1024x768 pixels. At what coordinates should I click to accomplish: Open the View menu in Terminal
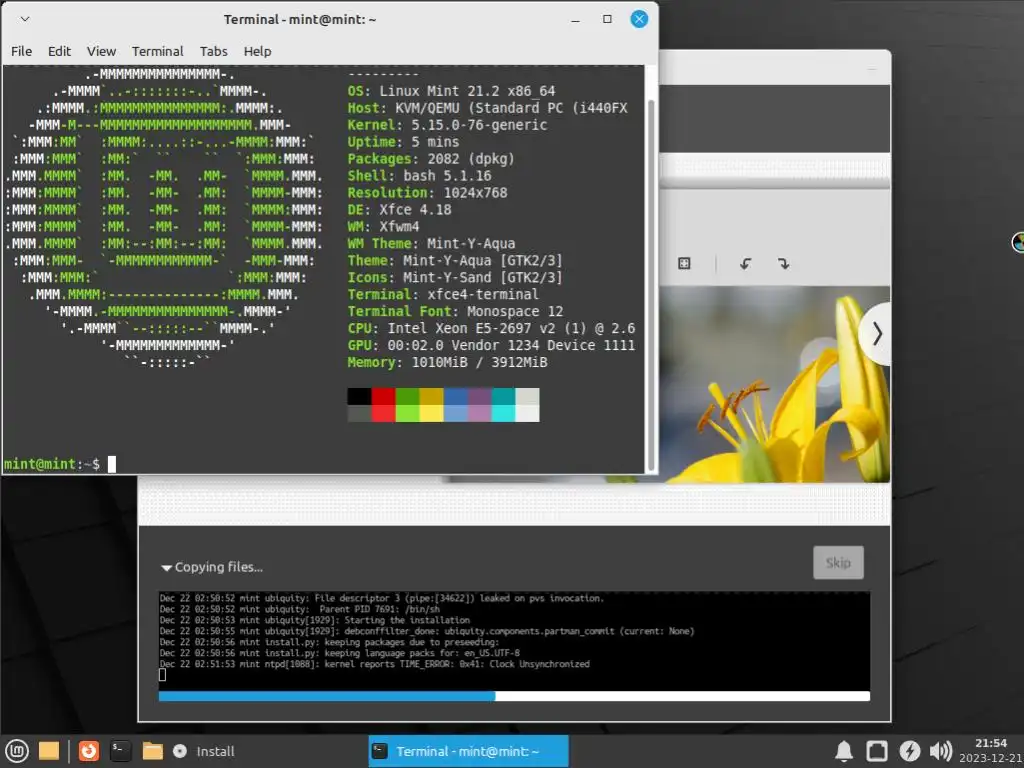pos(101,51)
